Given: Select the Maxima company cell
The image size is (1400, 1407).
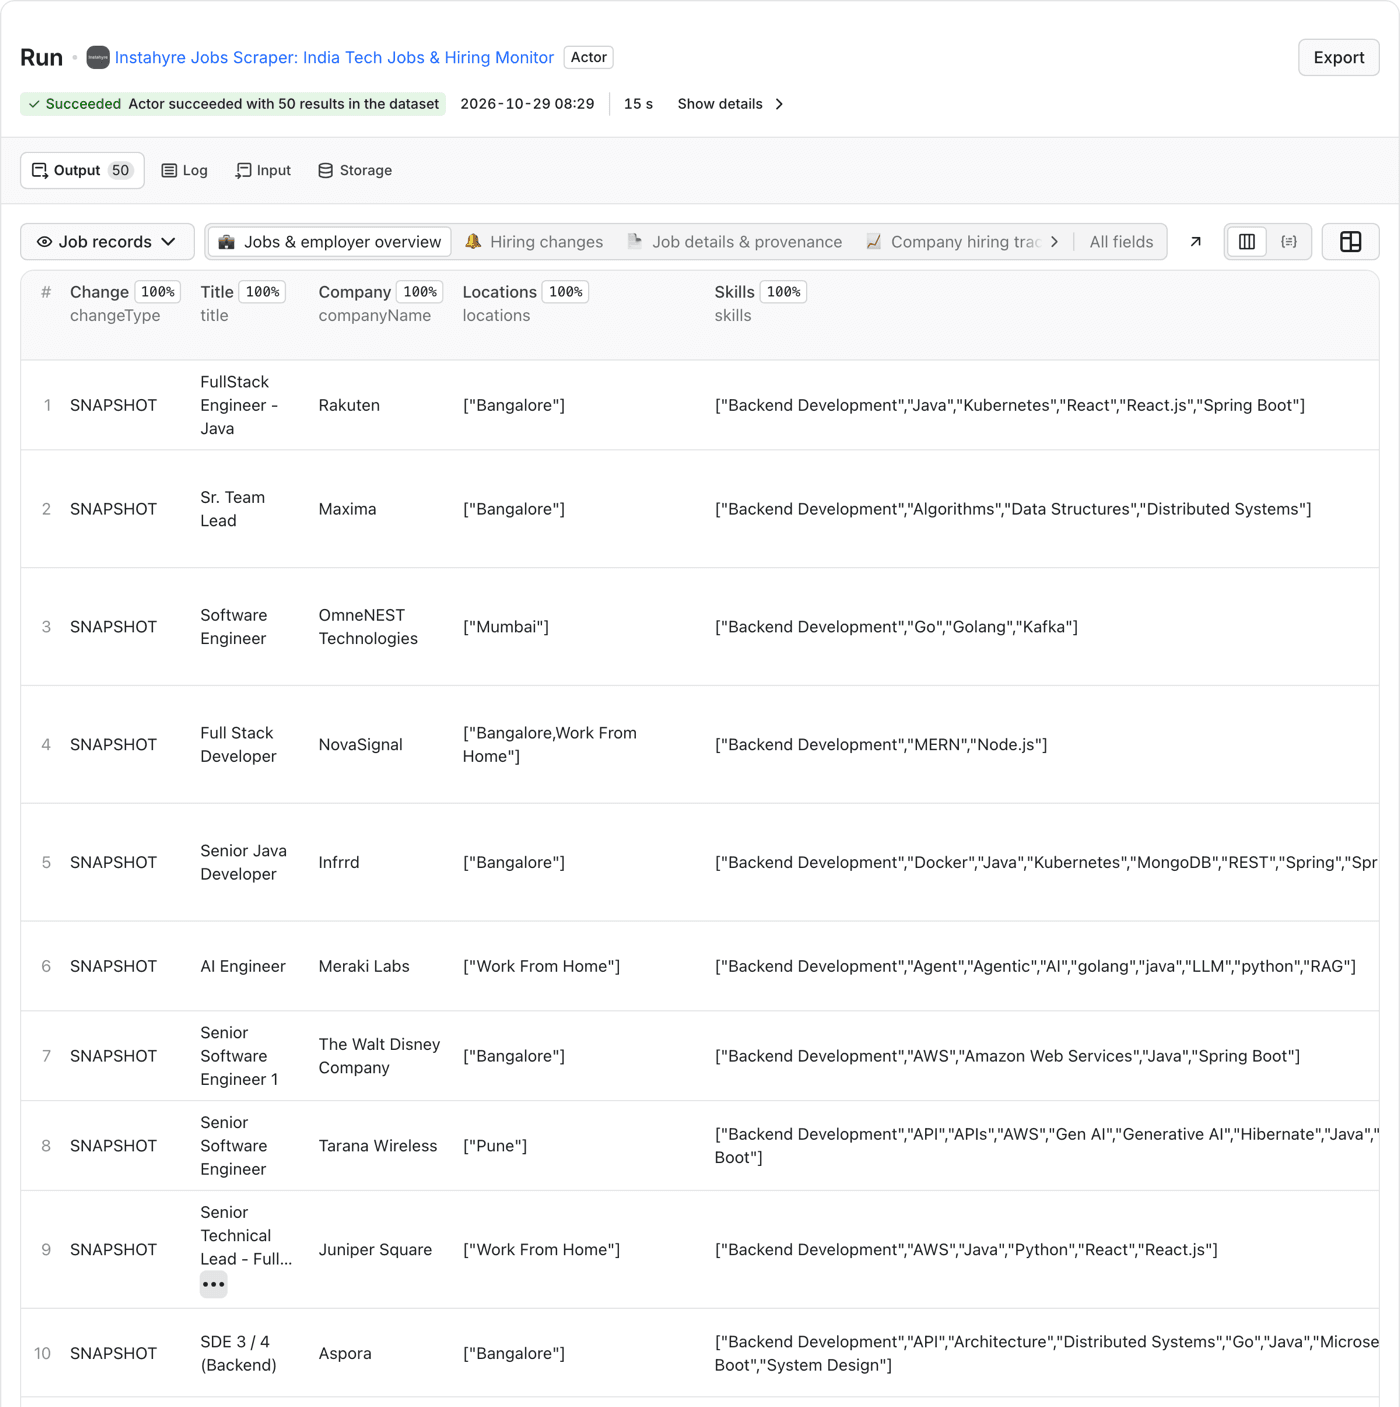Looking at the screenshot, I should click(347, 509).
